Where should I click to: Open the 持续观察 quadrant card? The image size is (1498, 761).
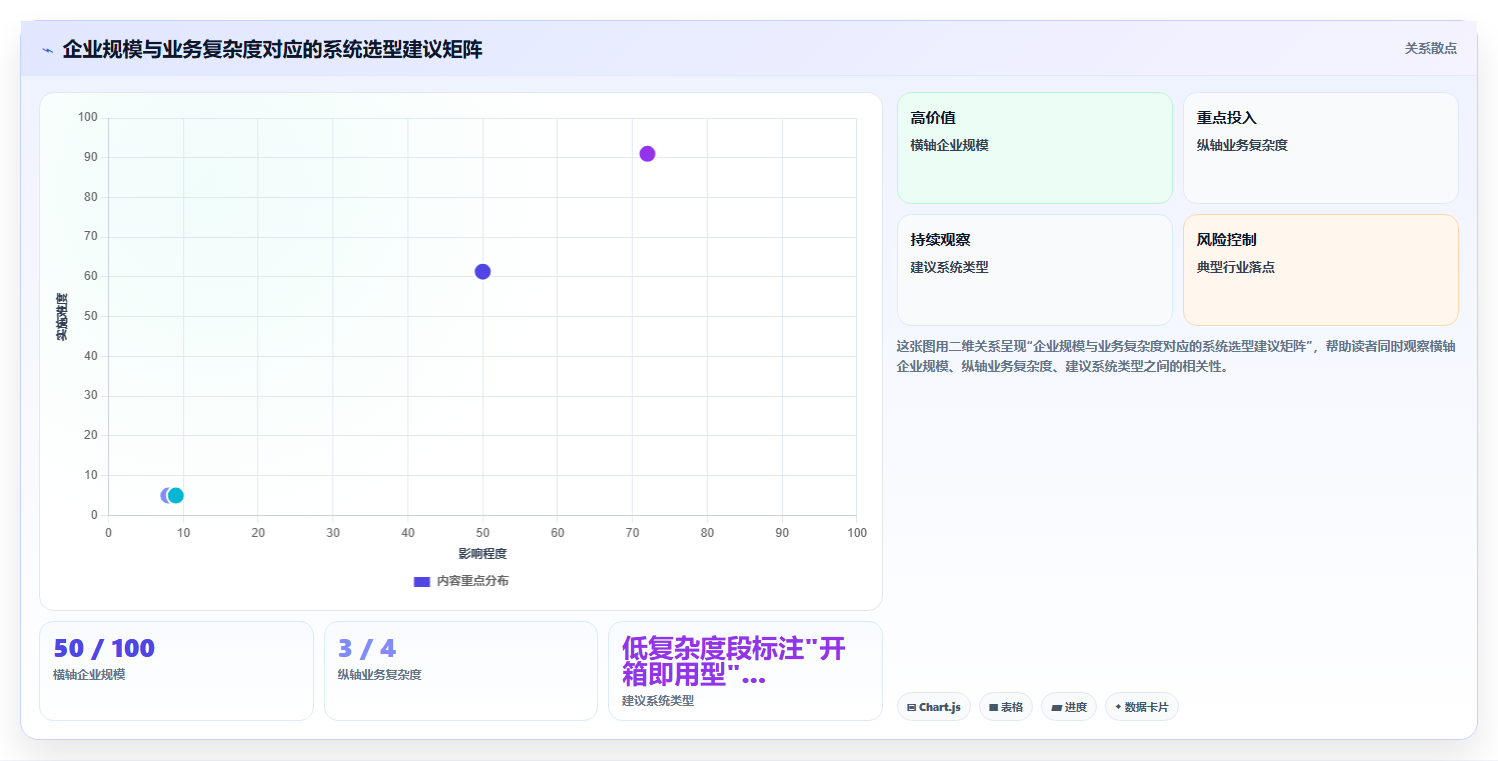click(x=1034, y=270)
